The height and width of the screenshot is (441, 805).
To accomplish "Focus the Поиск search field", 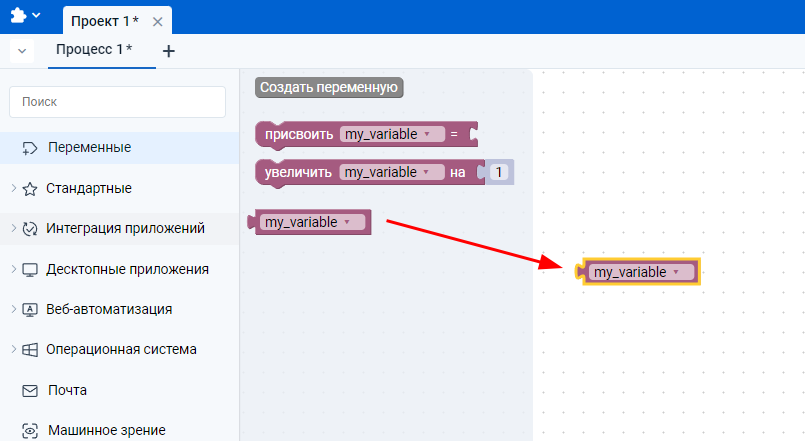I will click(x=118, y=102).
